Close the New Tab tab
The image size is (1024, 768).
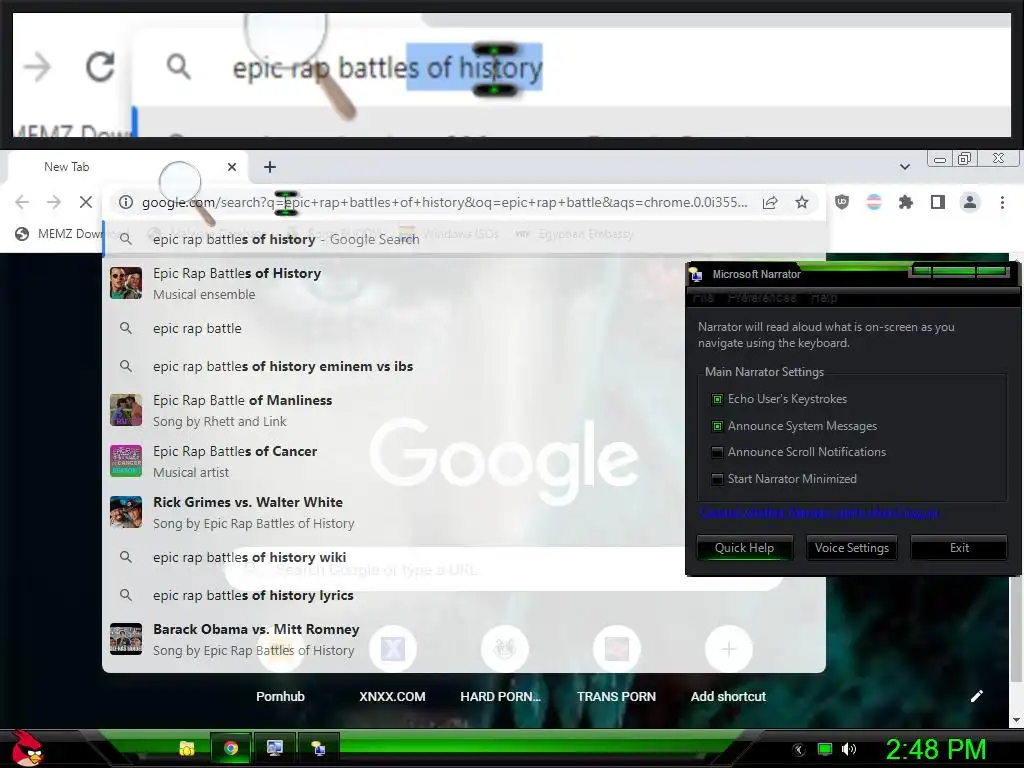(x=232, y=167)
